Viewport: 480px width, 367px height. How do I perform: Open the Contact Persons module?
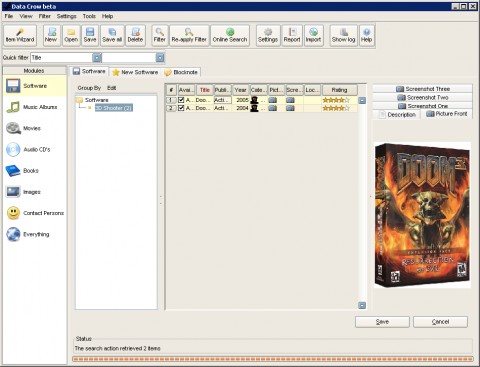click(35, 213)
